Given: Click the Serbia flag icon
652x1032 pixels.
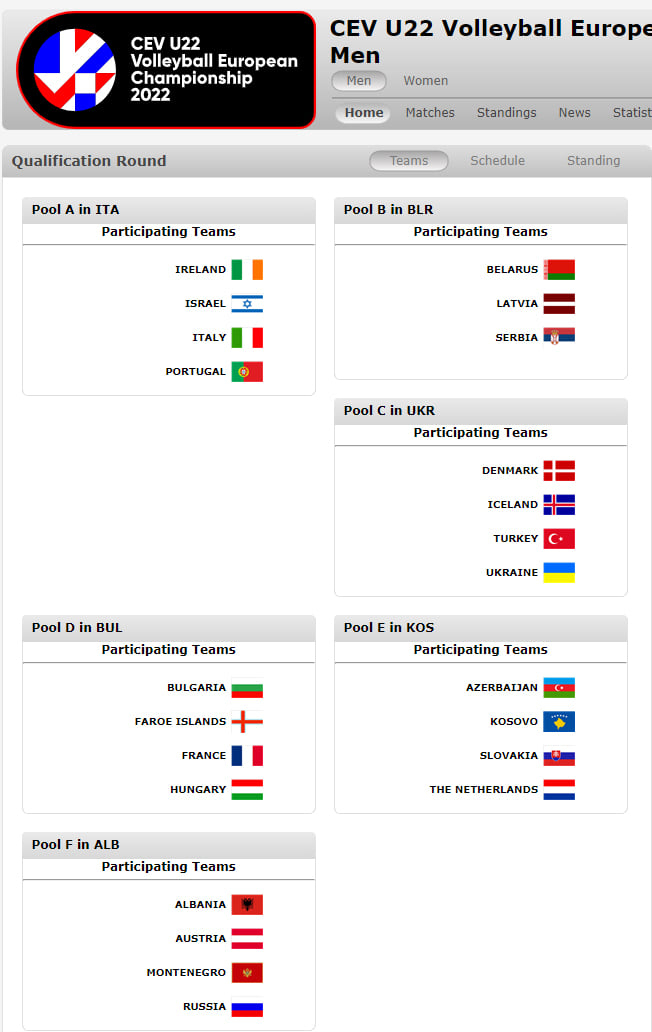Looking at the screenshot, I should 559,338.
